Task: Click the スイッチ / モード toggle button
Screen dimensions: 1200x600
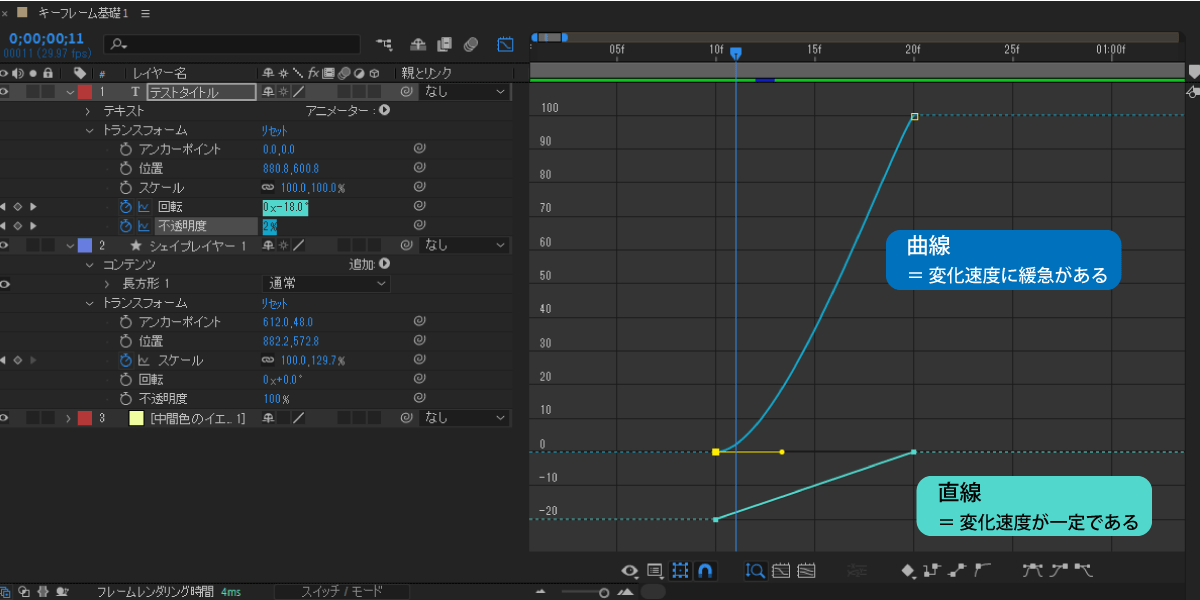Action: coord(342,592)
